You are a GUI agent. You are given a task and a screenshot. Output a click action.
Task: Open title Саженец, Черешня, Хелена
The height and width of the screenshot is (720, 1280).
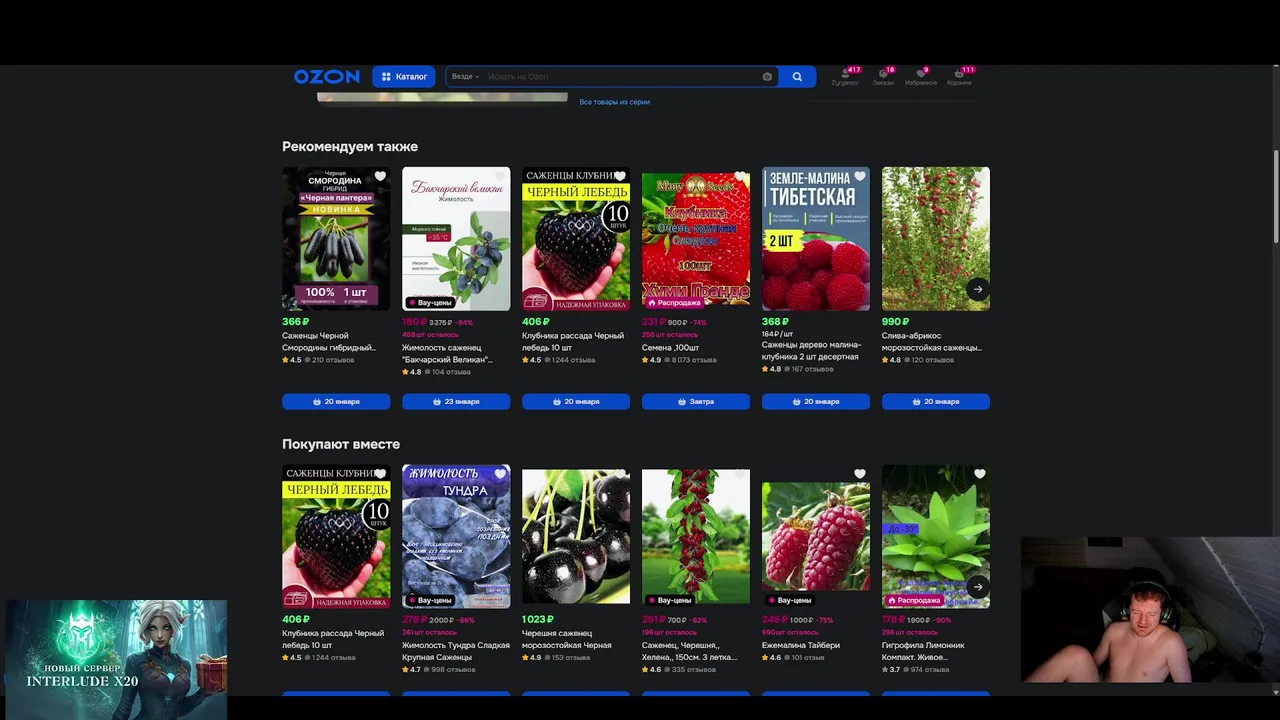[x=690, y=651]
